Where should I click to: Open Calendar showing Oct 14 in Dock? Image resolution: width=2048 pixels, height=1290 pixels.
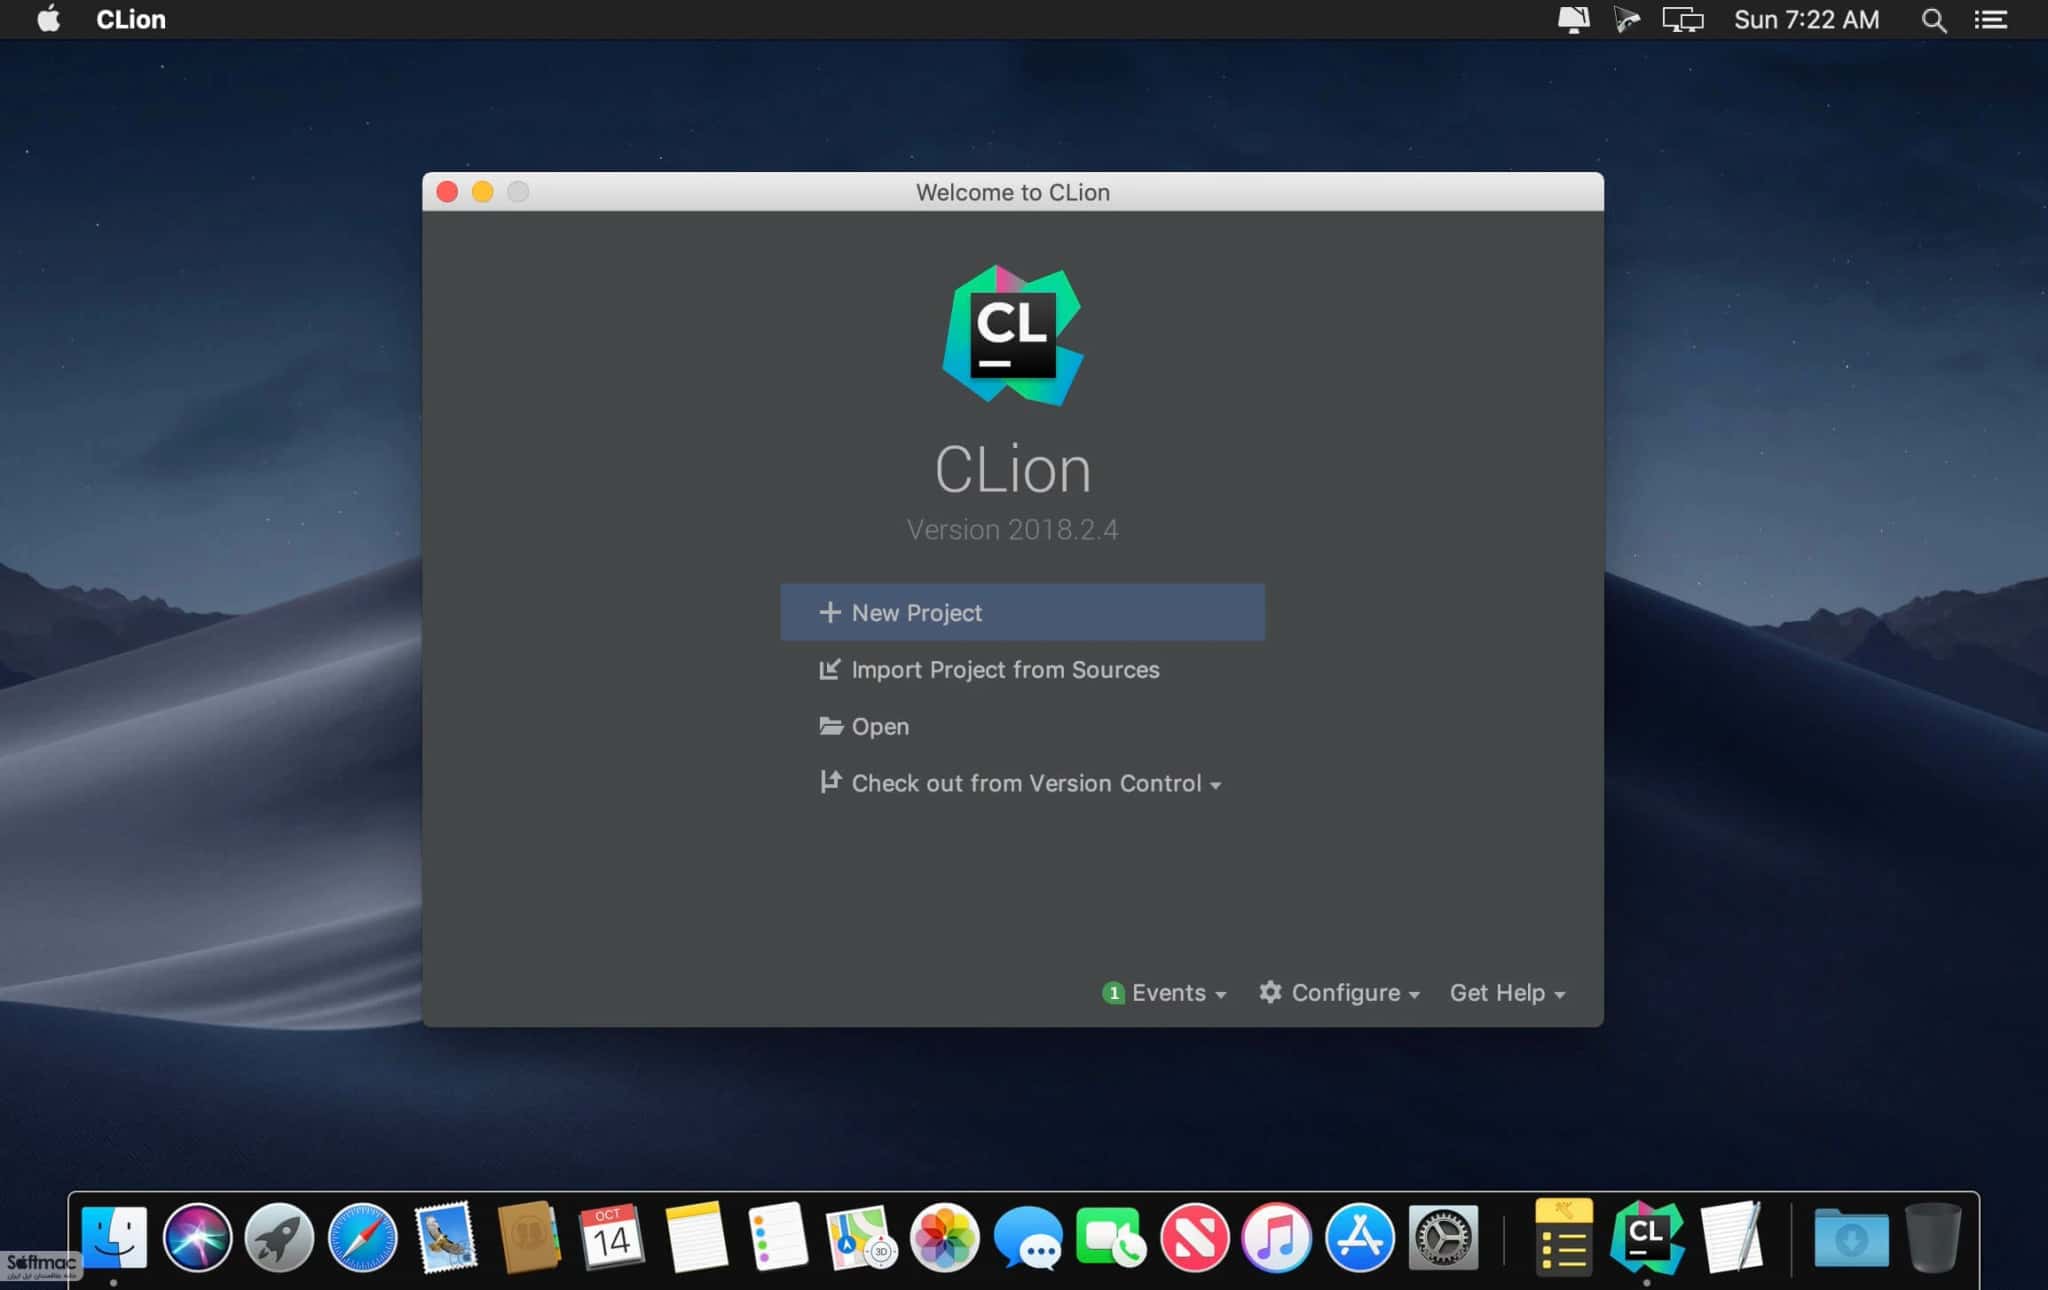[x=611, y=1238]
